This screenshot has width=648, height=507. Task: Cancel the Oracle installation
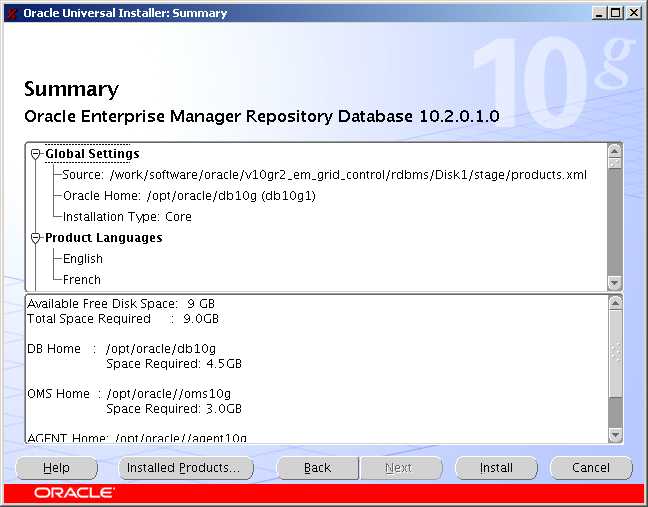(x=591, y=468)
